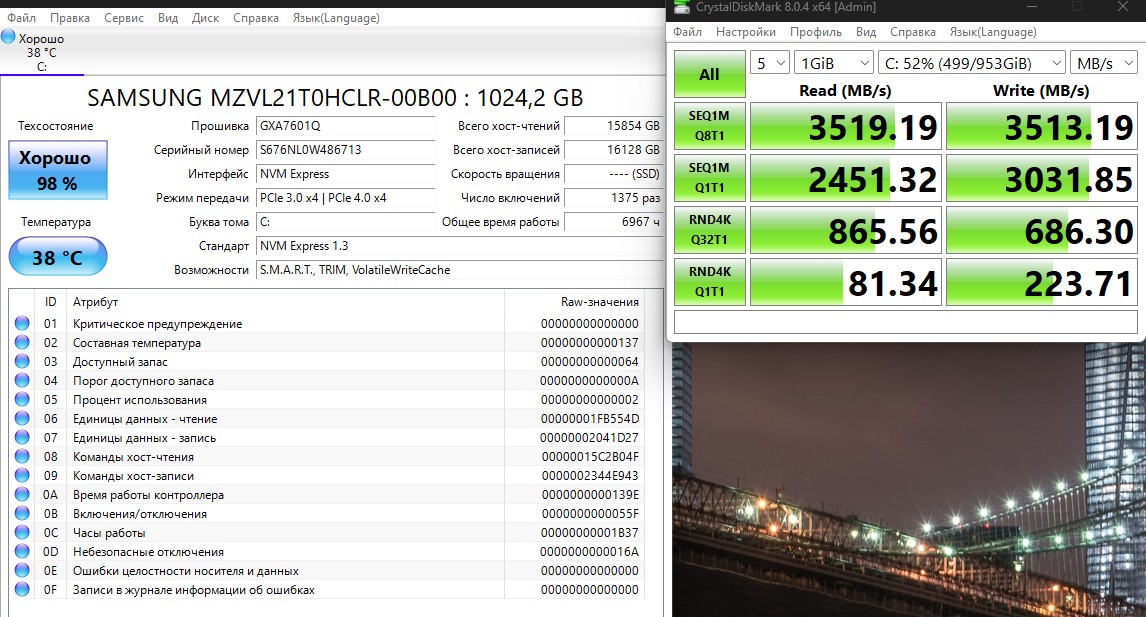Open Справка menu in CrystalDiskMark

click(x=913, y=32)
